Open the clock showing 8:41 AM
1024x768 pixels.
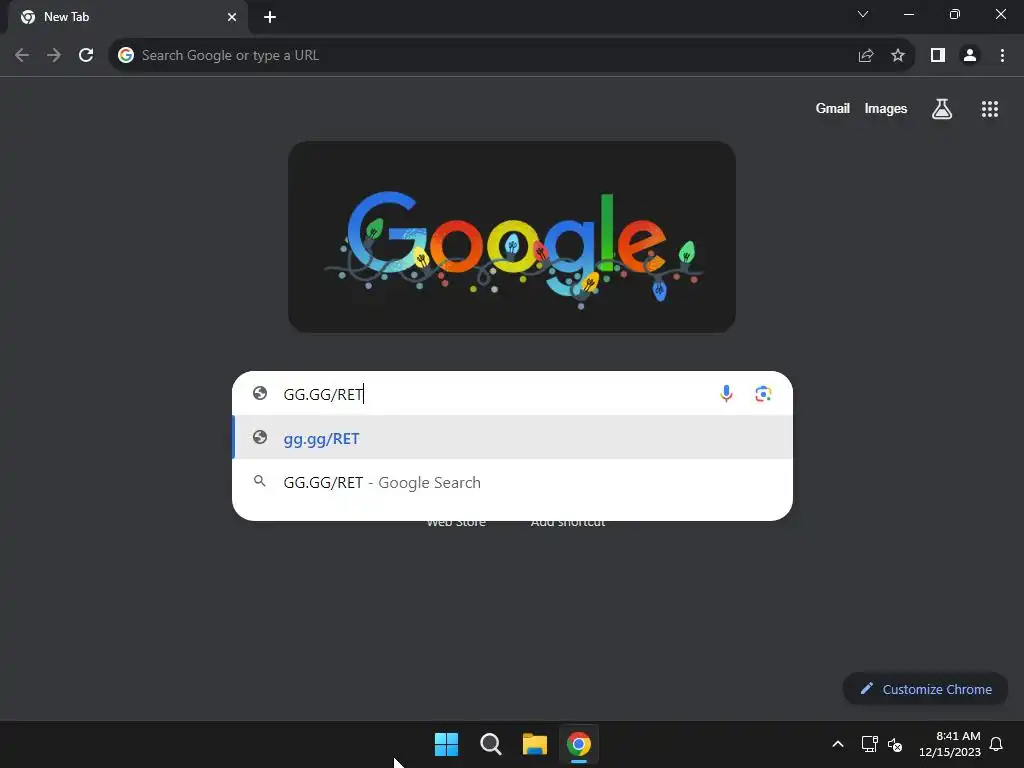pyautogui.click(x=950, y=744)
